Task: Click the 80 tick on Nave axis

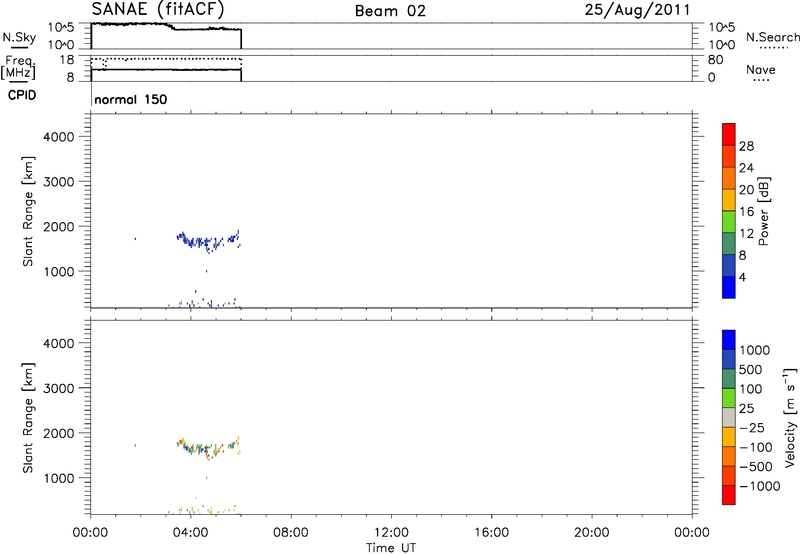Action: 715,60
